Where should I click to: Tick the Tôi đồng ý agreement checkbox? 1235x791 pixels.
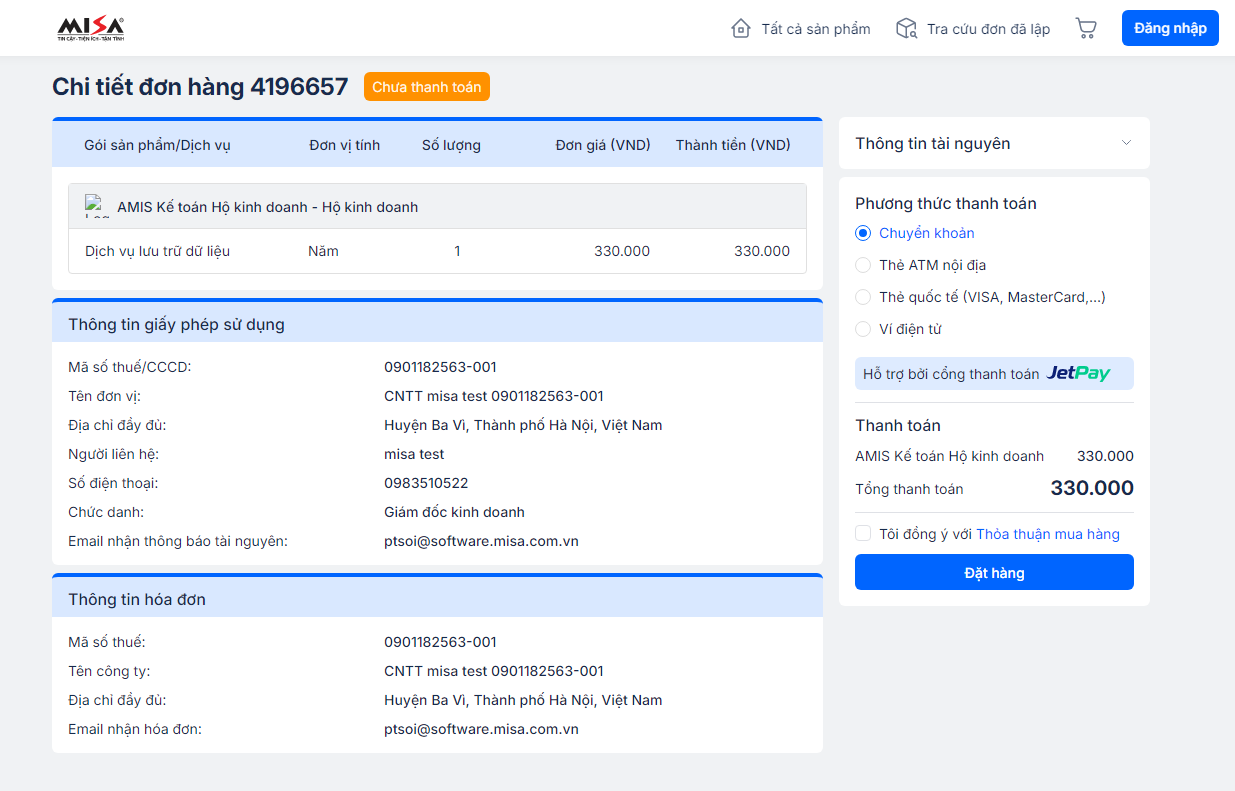coord(863,534)
